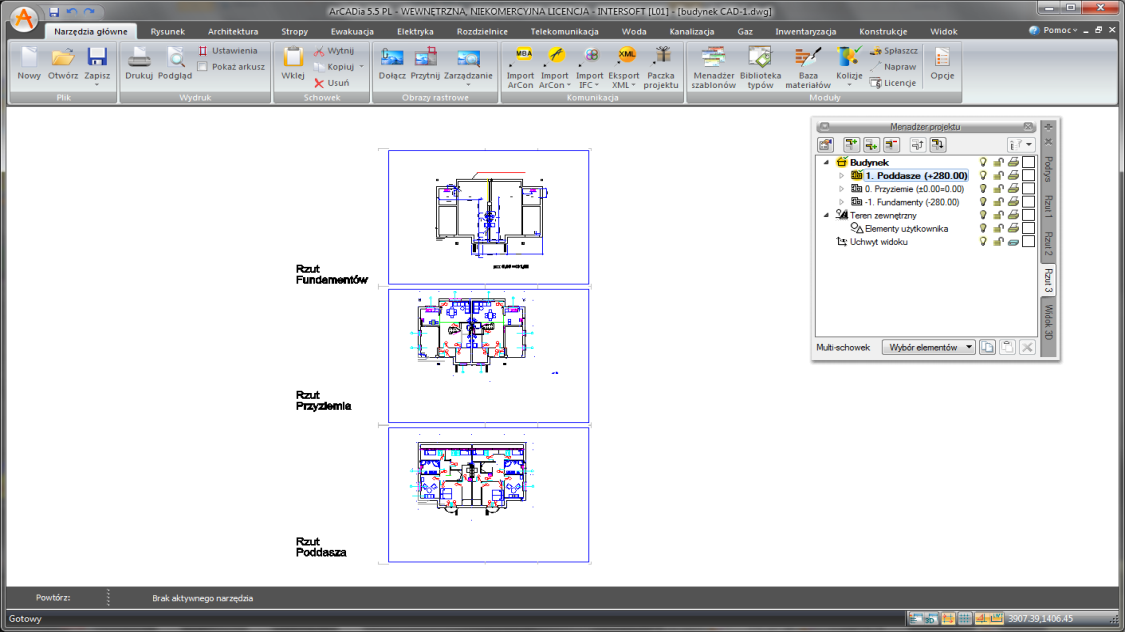Select the Rzut Przyziemia floor plan viewport

coord(489,356)
